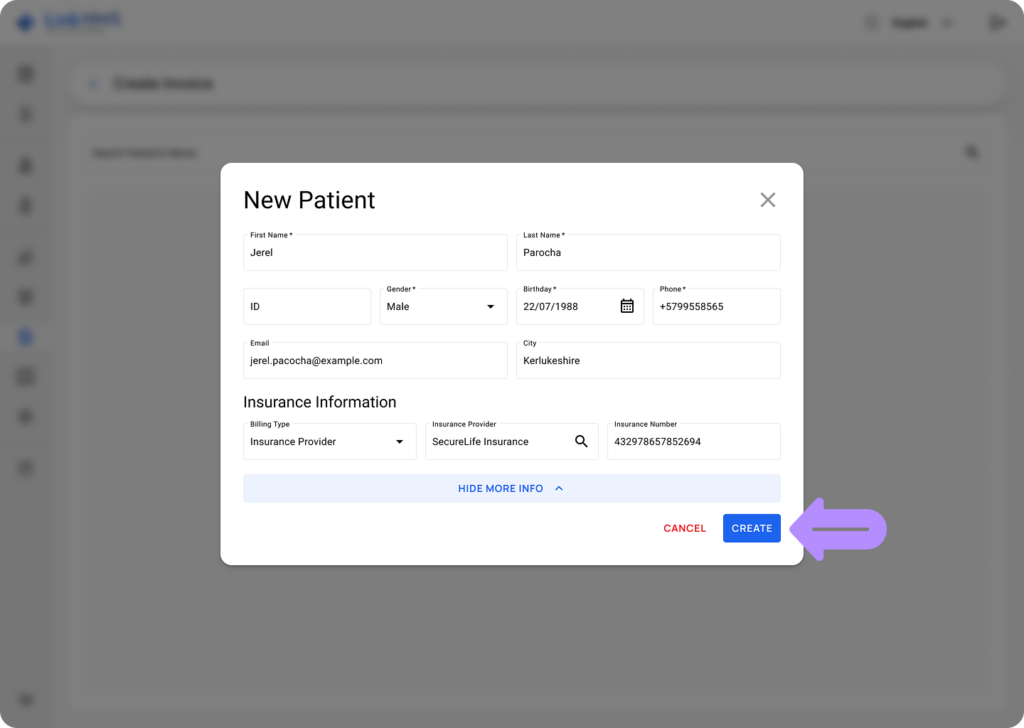1024x728 pixels.
Task: Click the City field with Kerlukeshire
Action: click(648, 360)
